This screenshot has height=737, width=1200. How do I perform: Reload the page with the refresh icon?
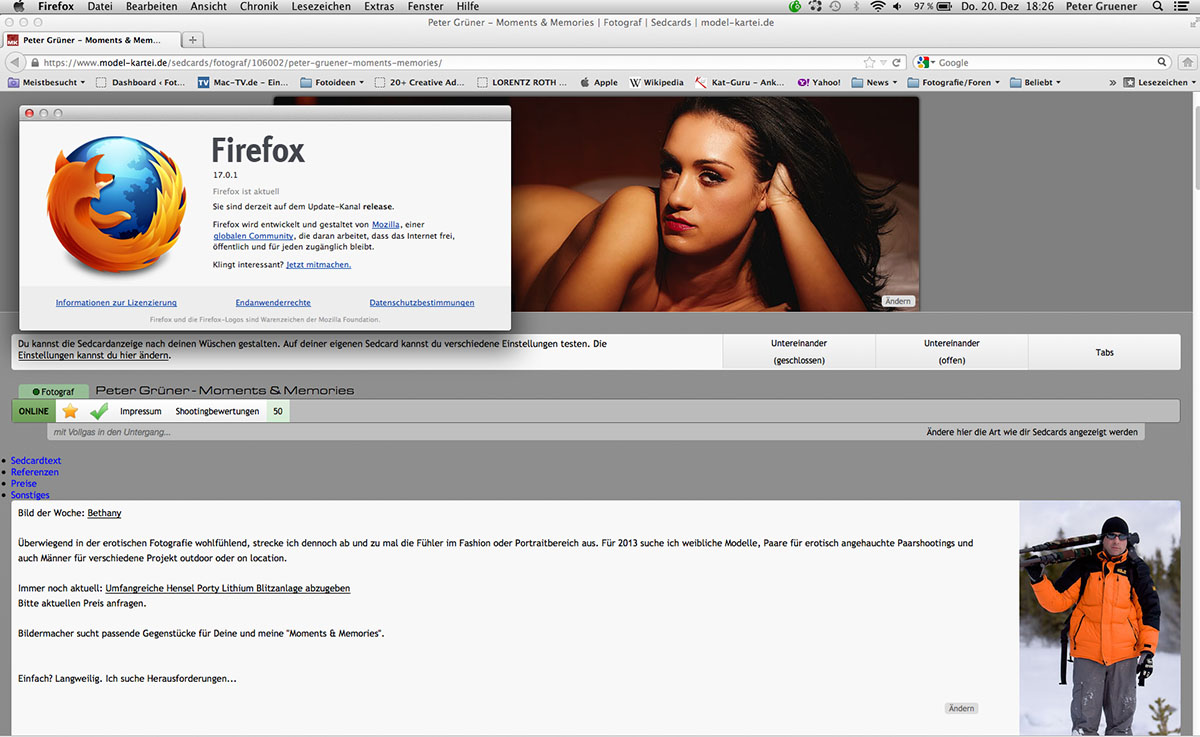pyautogui.click(x=897, y=62)
